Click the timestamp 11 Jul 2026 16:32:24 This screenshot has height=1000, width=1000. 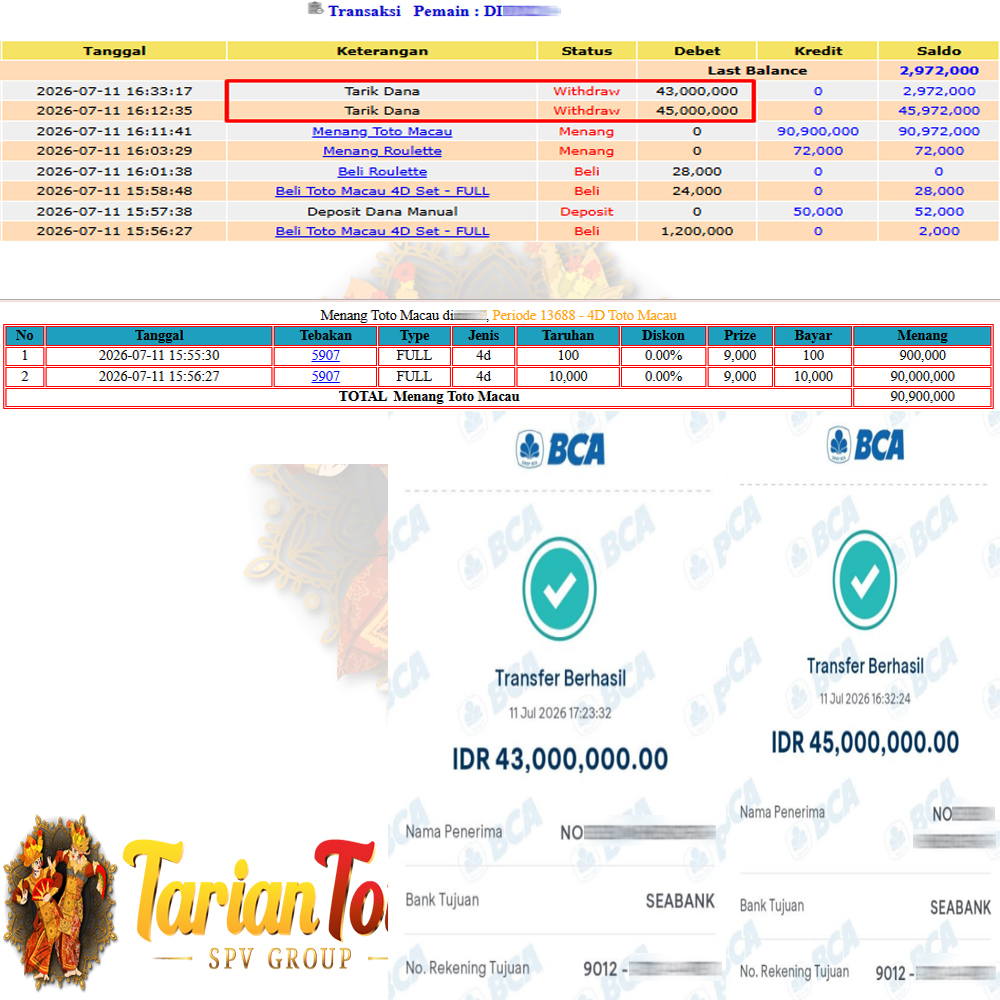point(865,699)
